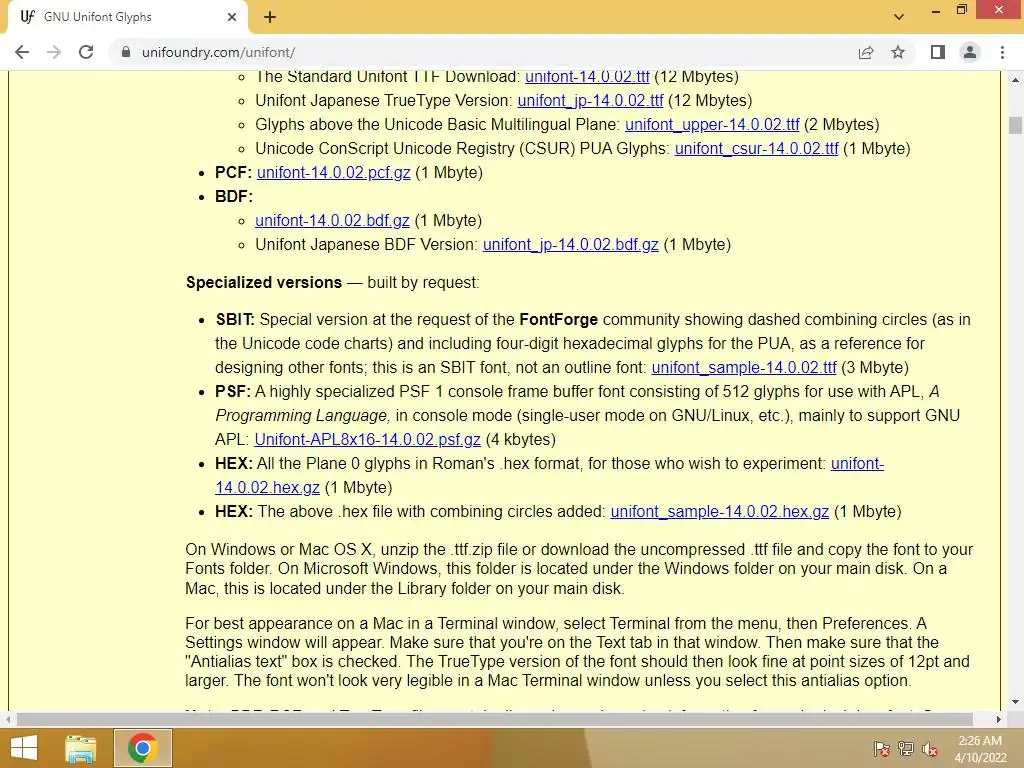The width and height of the screenshot is (1024, 768).
Task: Download unifont_jp-14.0.02.bdf.gz link
Action: click(x=571, y=245)
